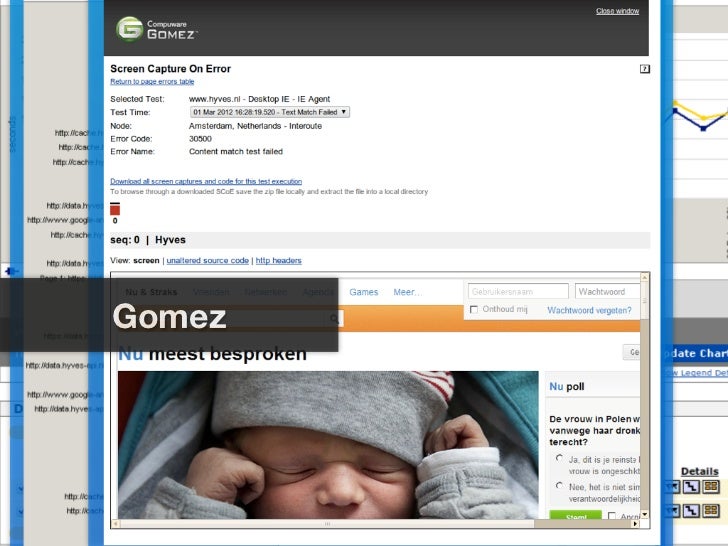This screenshot has height=546, width=728.
Task: Select the 'Nee, het is niet' poll option
Action: tap(559, 486)
